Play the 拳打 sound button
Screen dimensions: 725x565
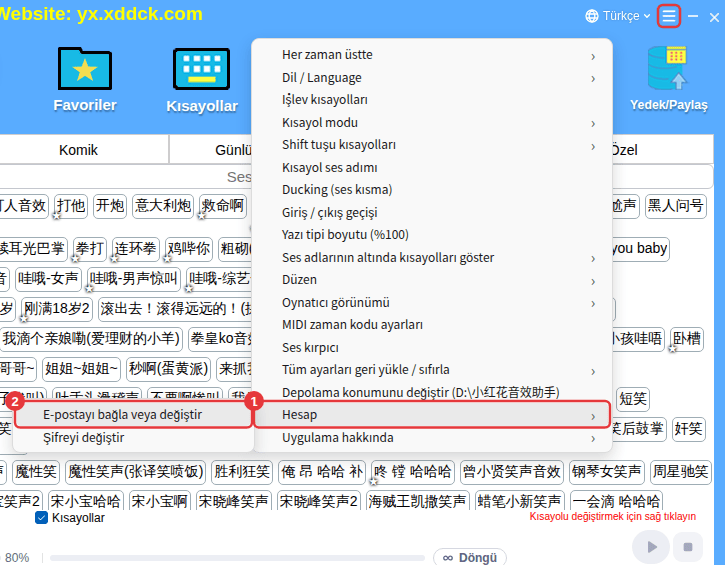coord(90,249)
